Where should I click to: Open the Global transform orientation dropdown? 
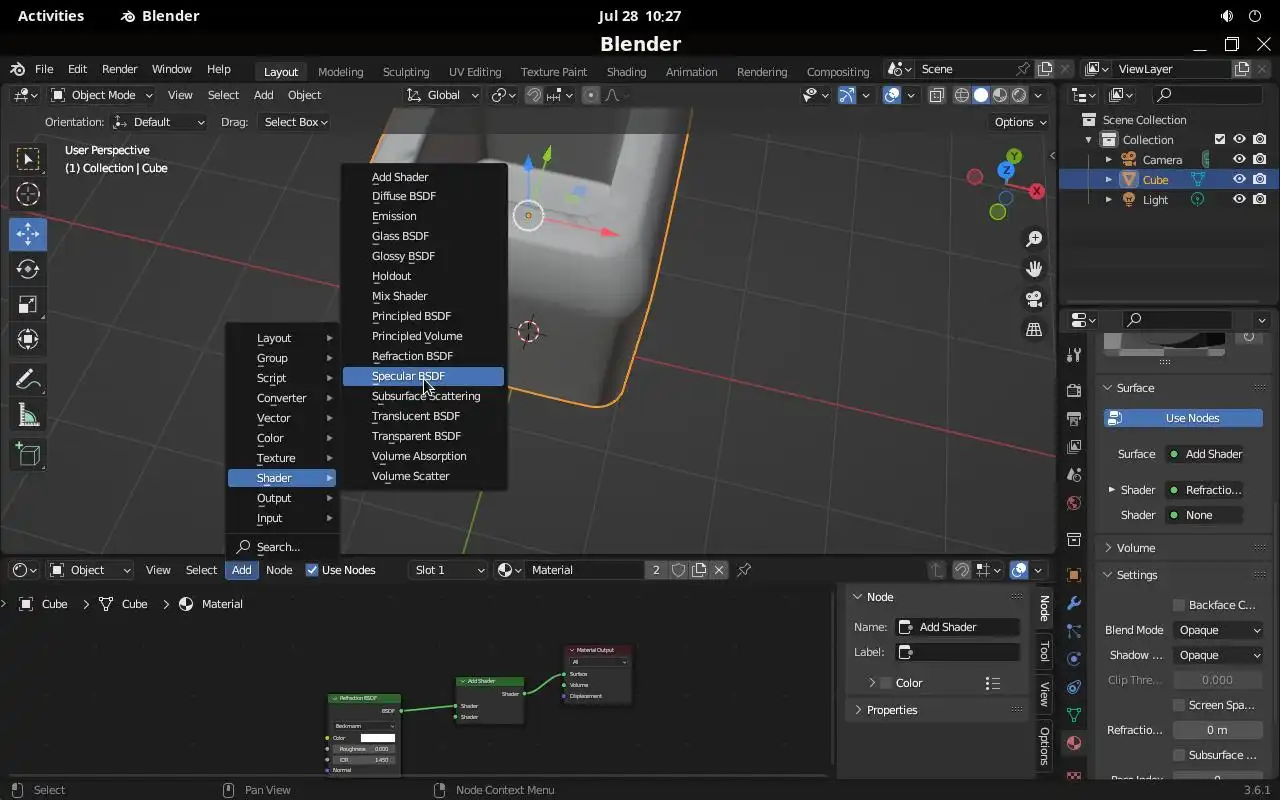[x=442, y=95]
